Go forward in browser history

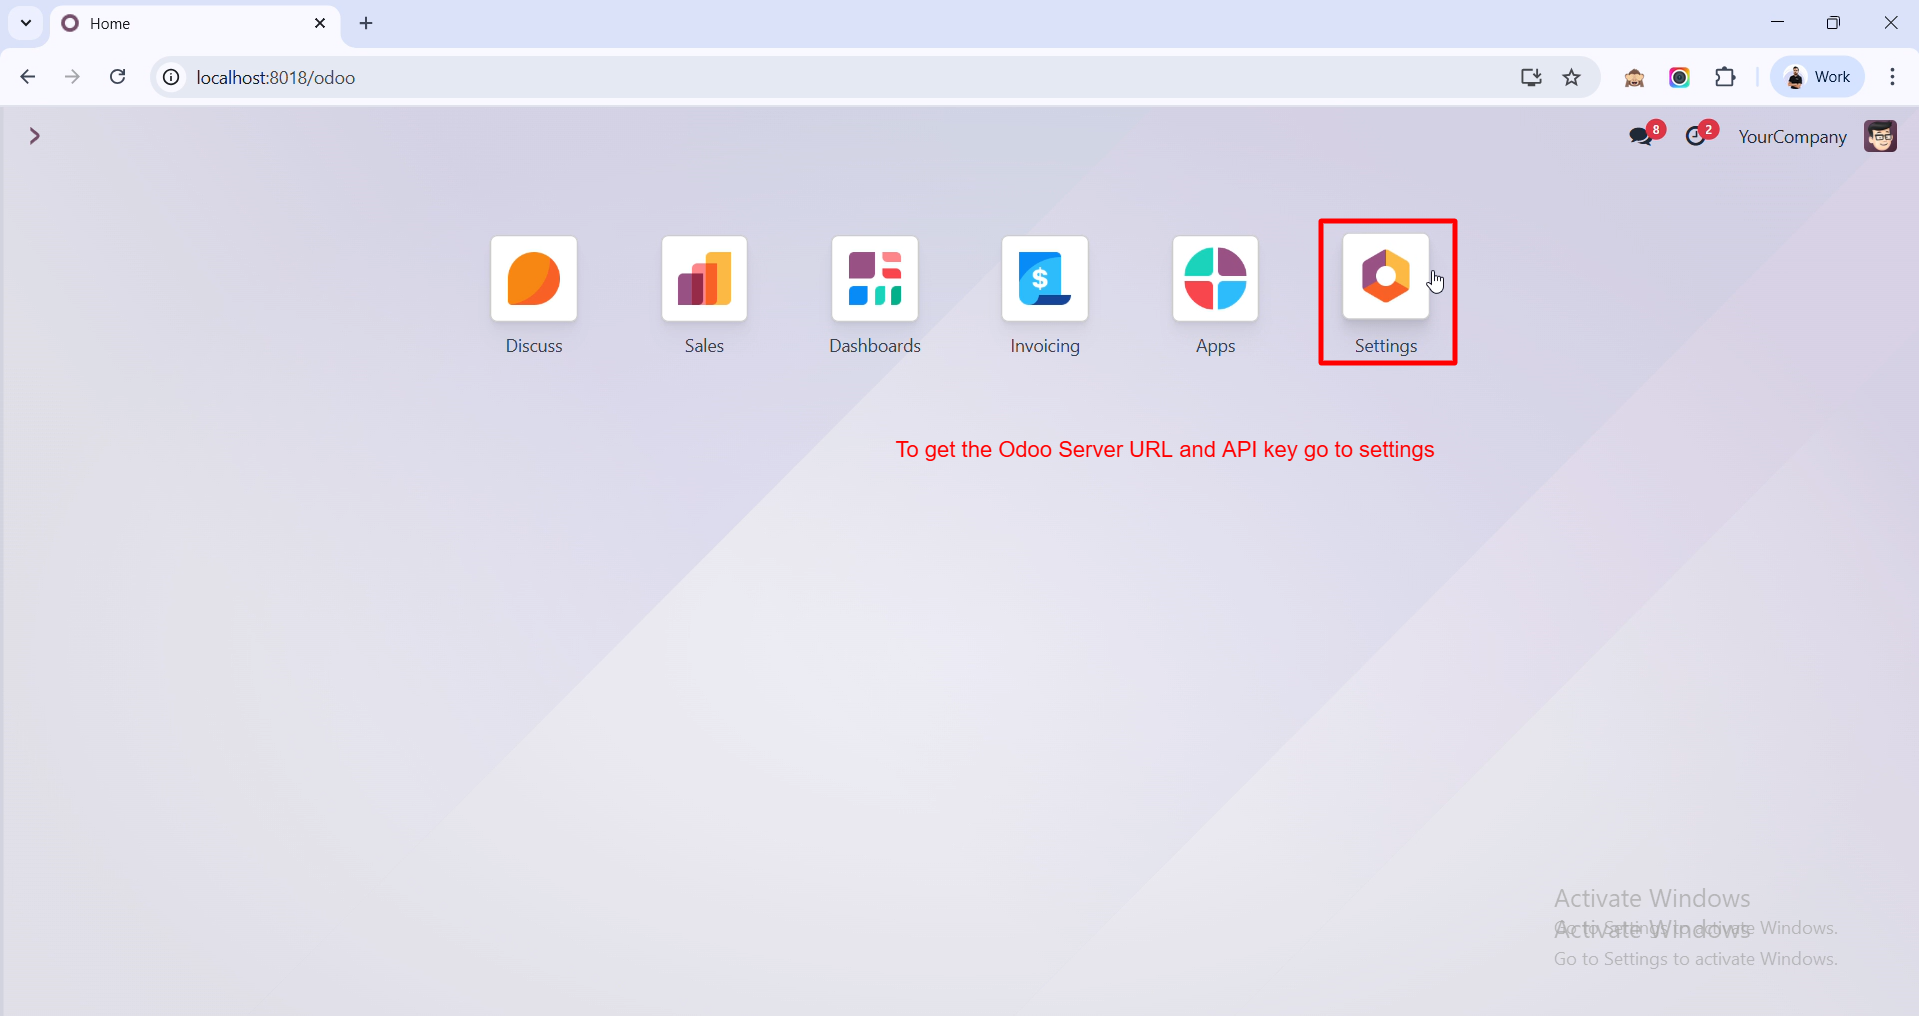point(72,77)
